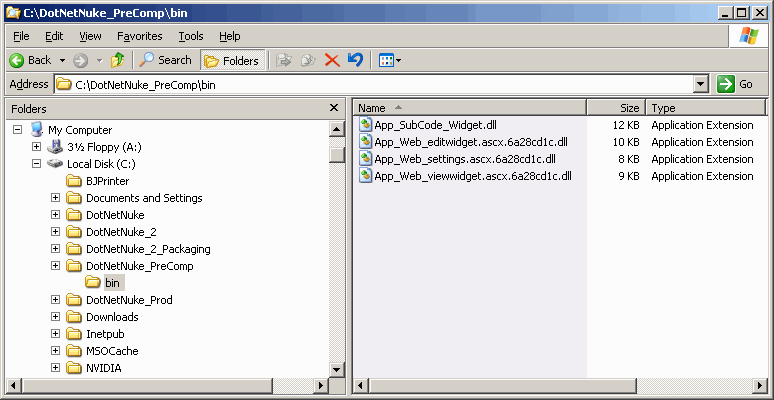Click the 3½ Floppy drive icon
This screenshot has width=774, height=400.
click(x=55, y=146)
